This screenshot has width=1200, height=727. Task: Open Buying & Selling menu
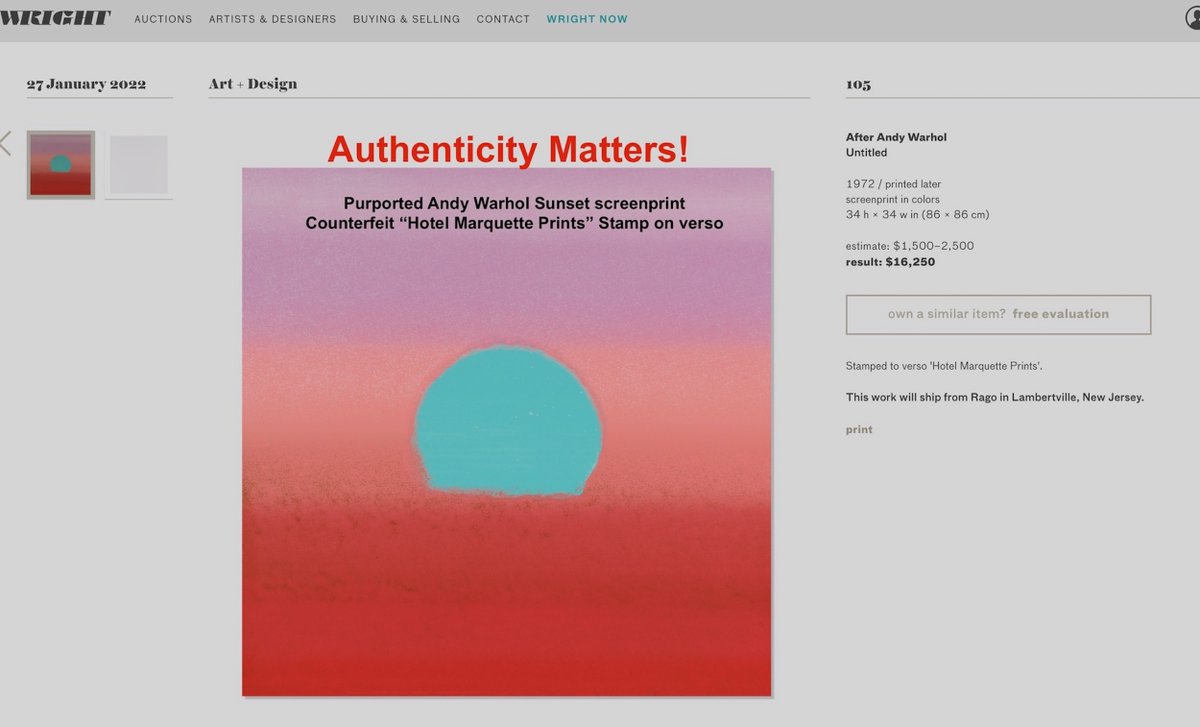(406, 19)
